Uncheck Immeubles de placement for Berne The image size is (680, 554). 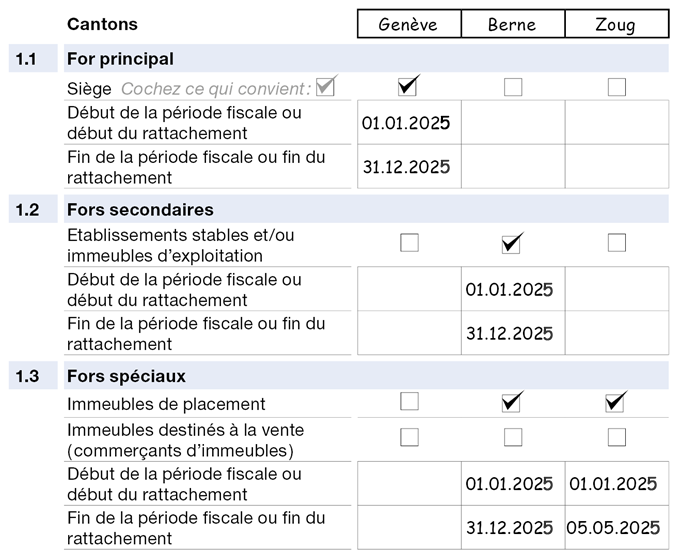pos(513,402)
